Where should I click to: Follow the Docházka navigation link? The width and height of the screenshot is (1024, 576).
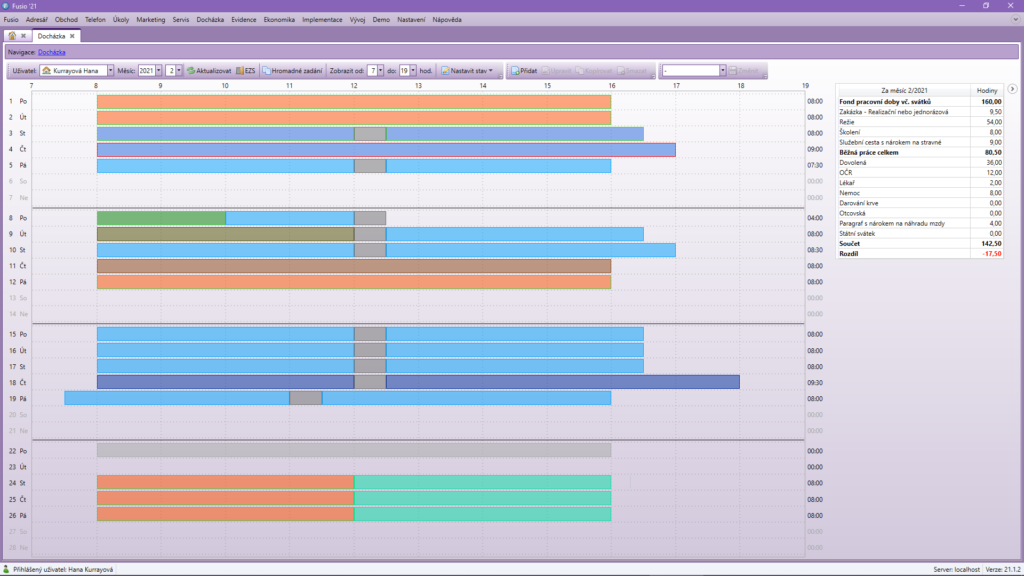[52, 51]
